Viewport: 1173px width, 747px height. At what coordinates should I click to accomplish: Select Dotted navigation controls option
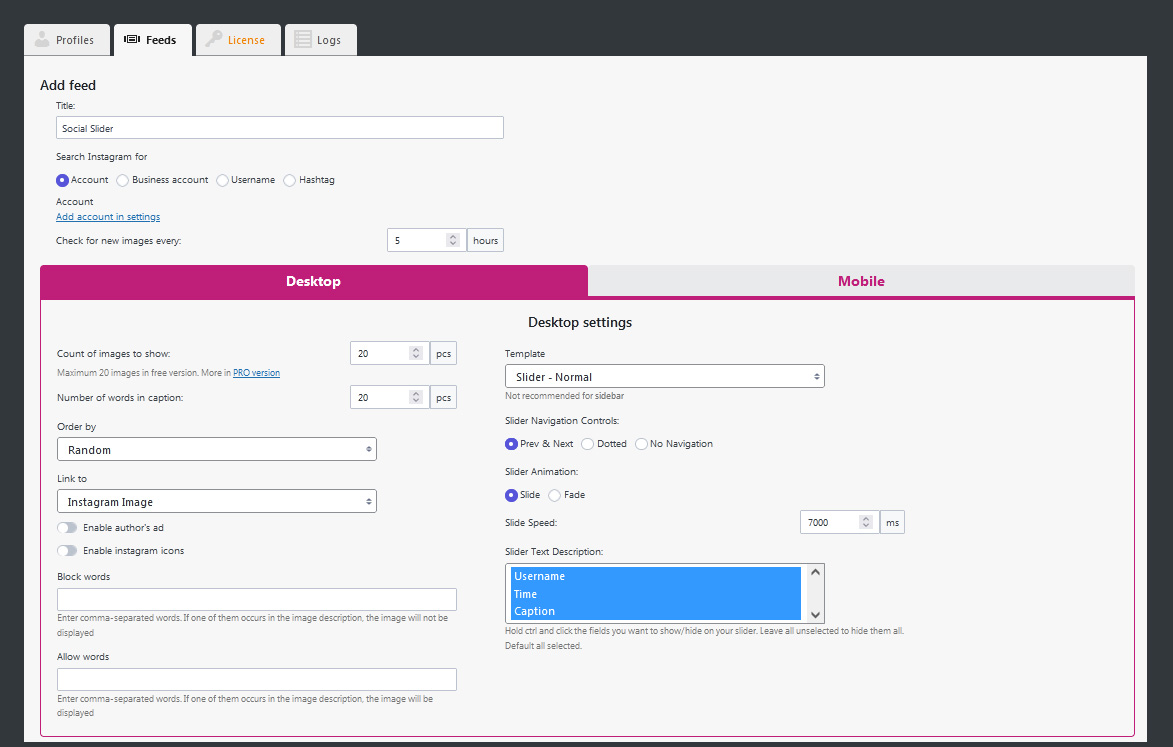tap(588, 444)
